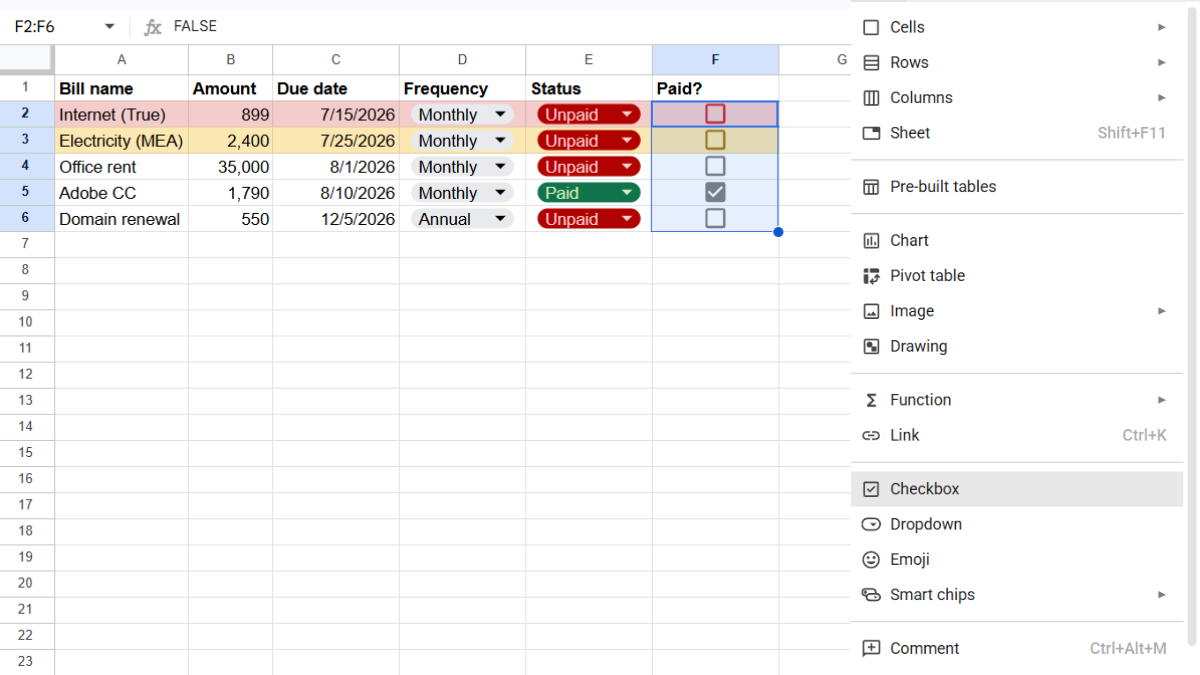The height and width of the screenshot is (675, 1200).
Task: Click the Link chain icon
Action: (x=871, y=435)
